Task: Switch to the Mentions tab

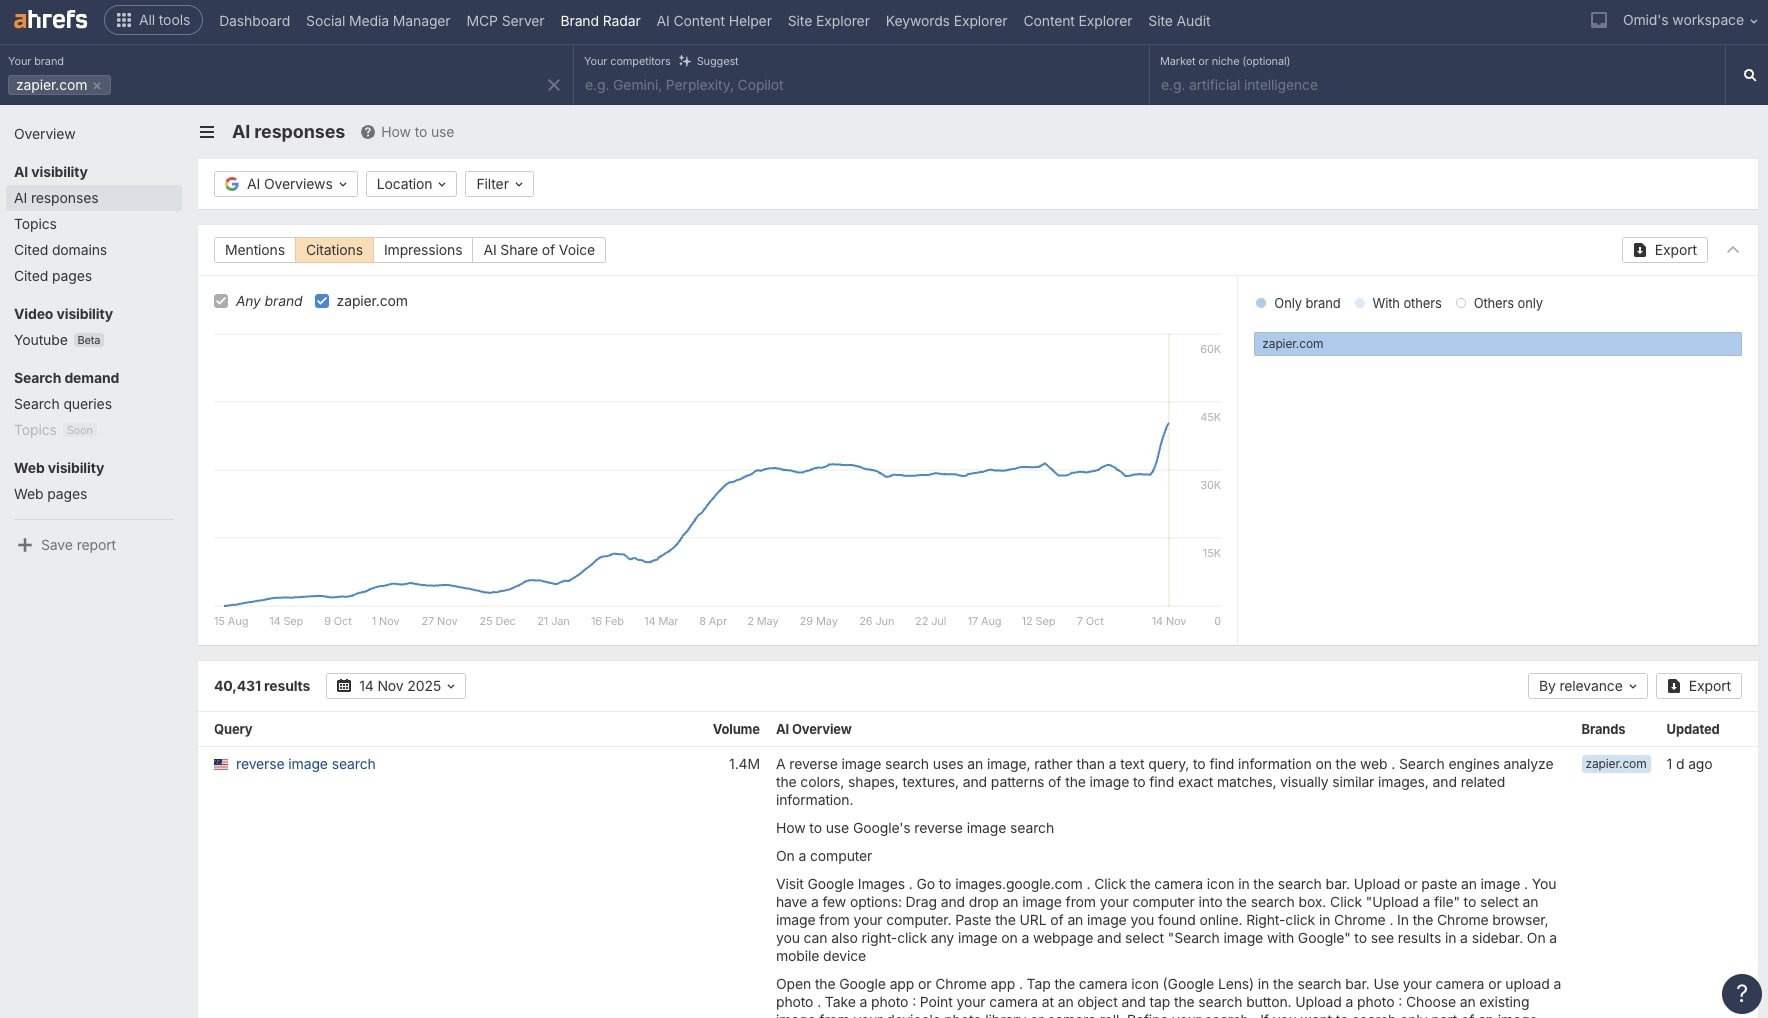Action: 255,250
